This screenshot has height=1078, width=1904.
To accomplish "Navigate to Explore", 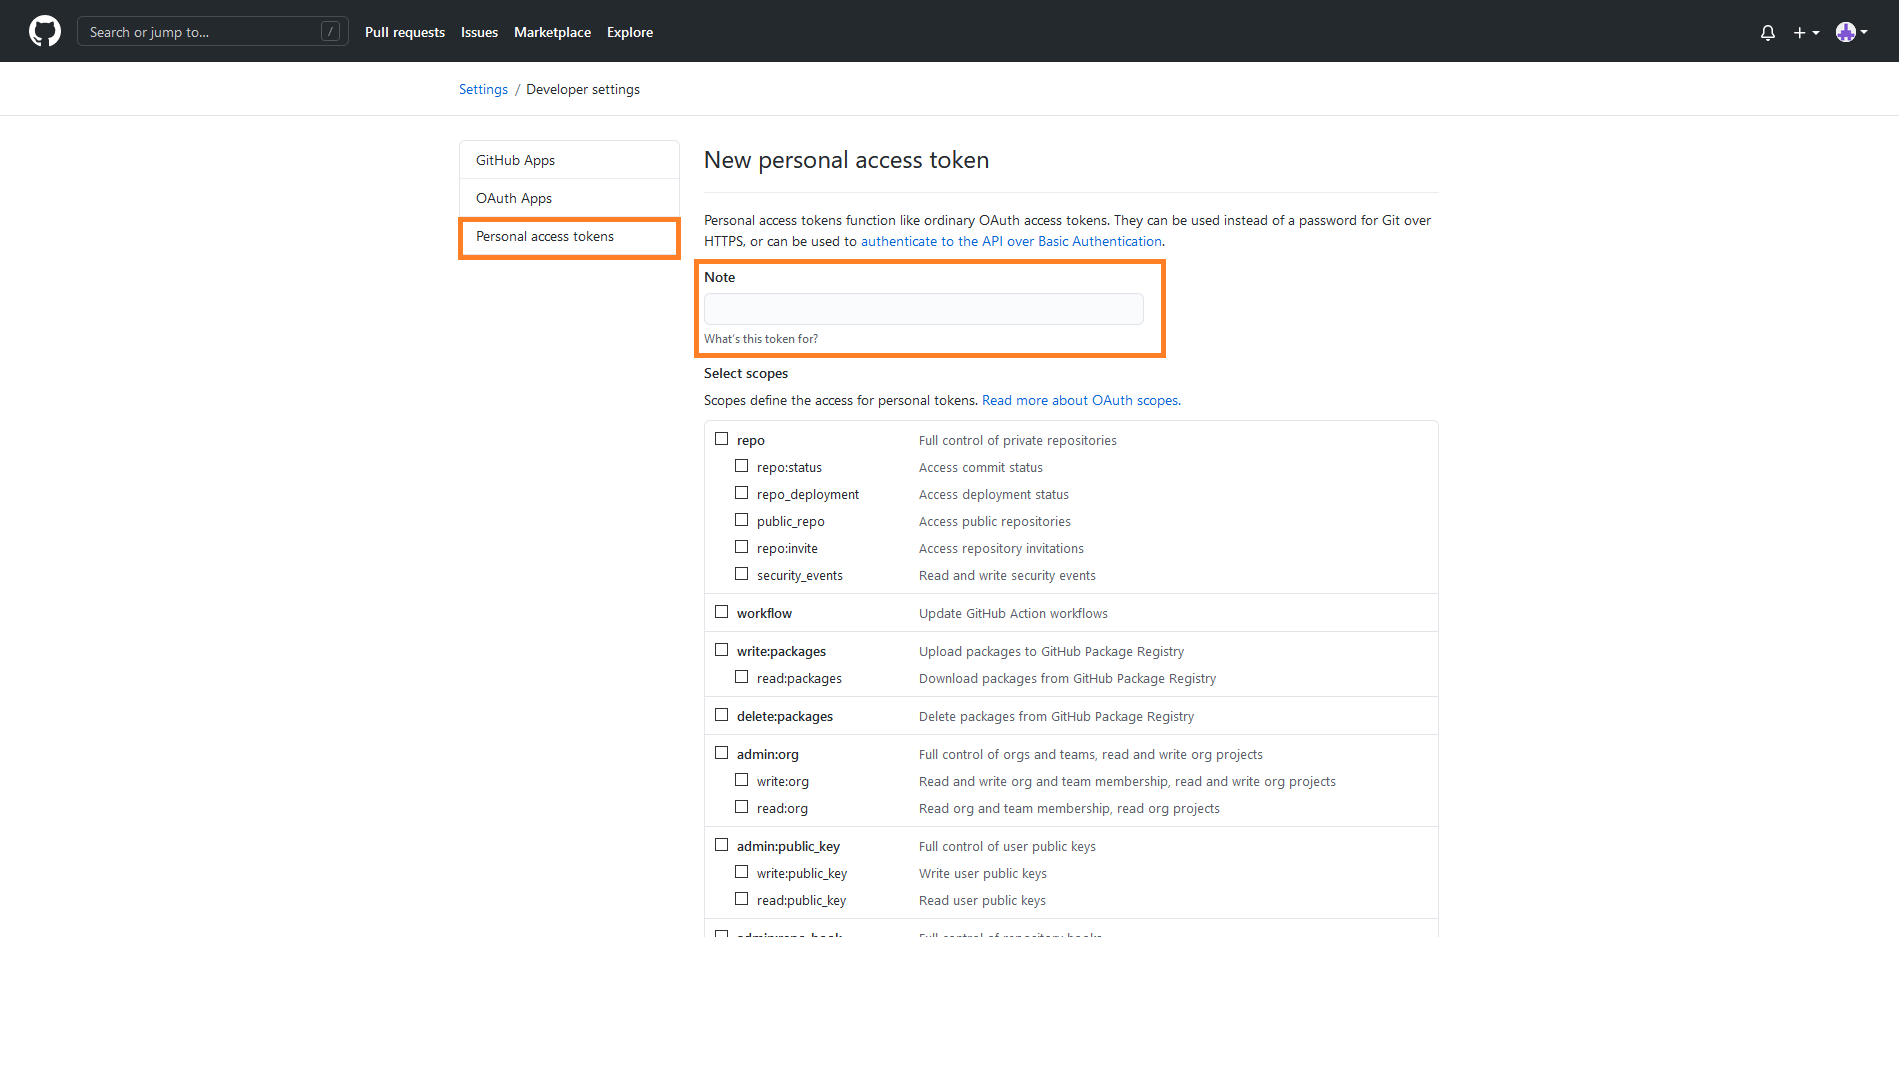I will pyautogui.click(x=629, y=32).
